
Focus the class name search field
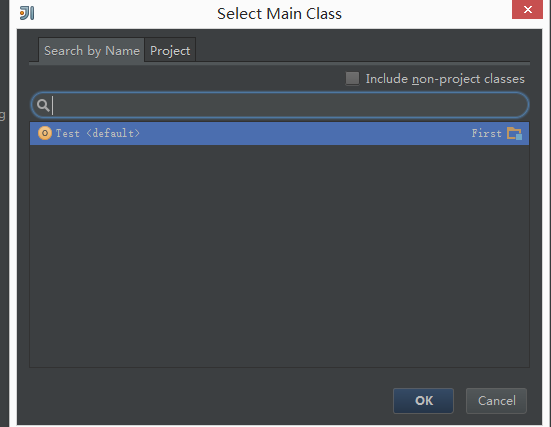(x=280, y=105)
